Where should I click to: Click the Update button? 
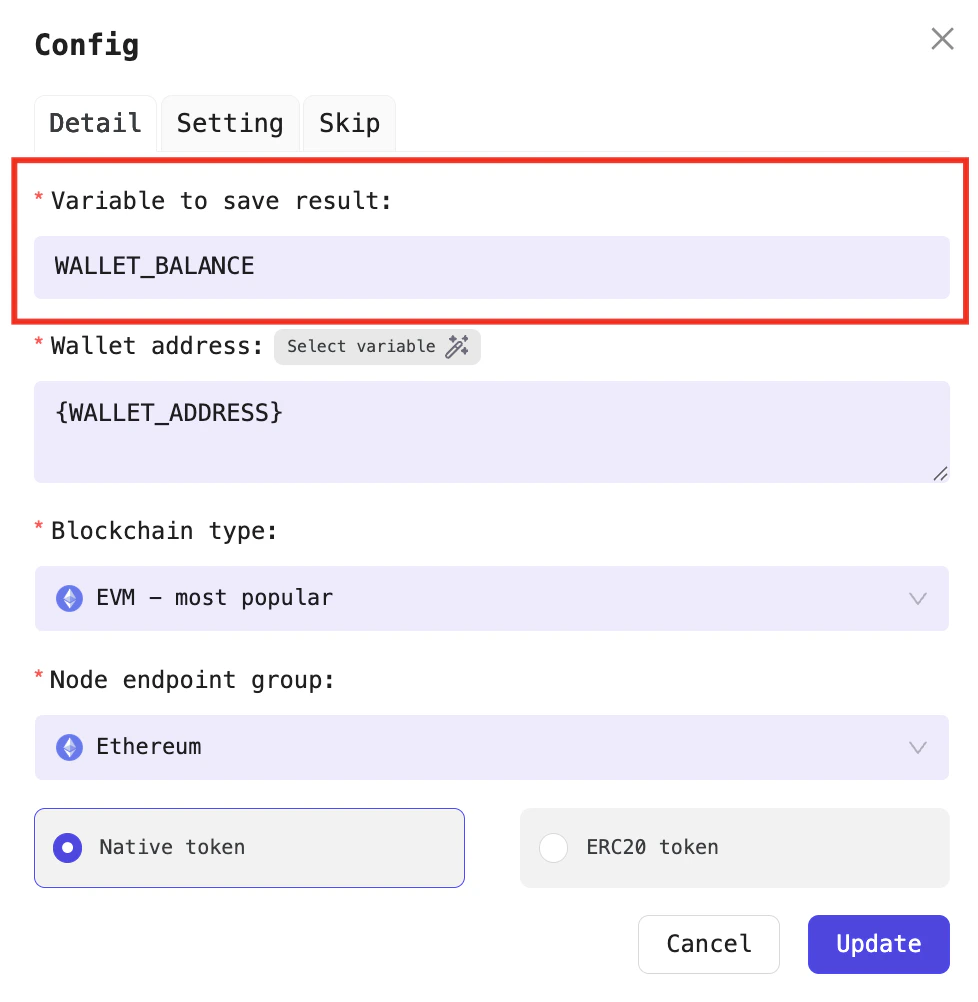click(x=878, y=943)
